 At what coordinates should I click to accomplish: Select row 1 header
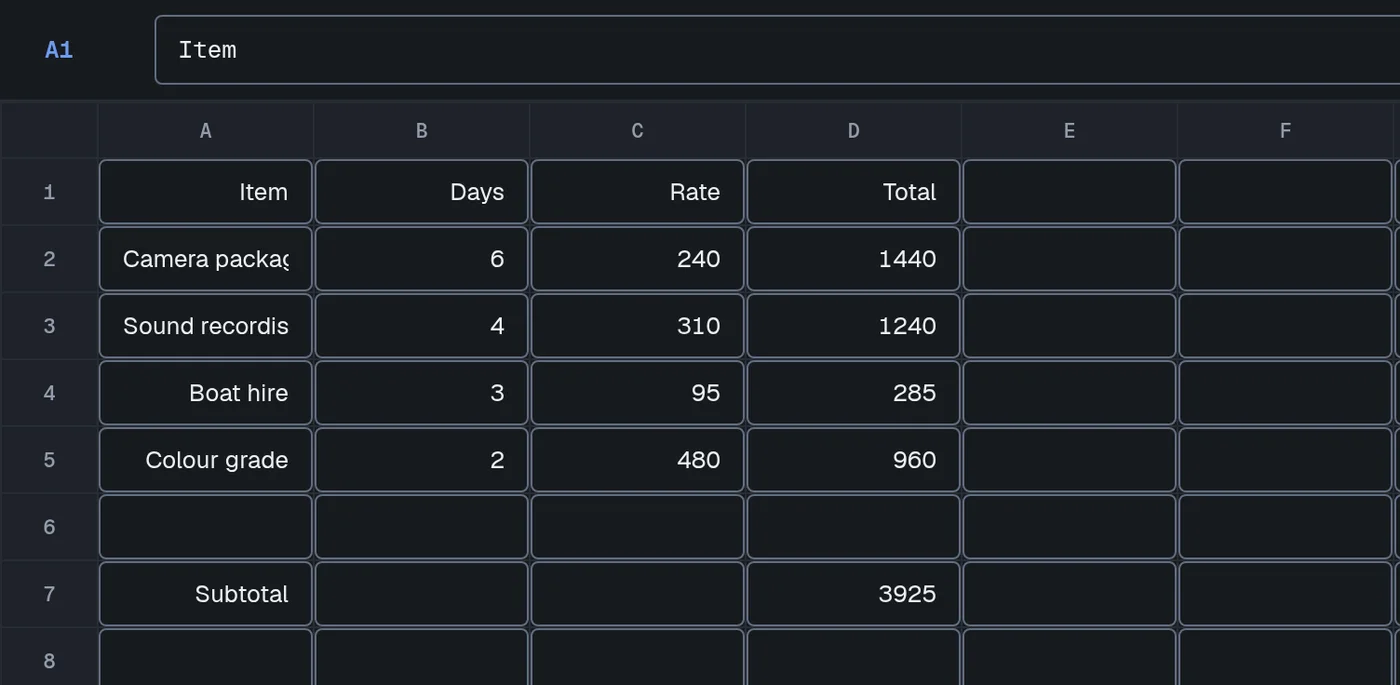[49, 192]
